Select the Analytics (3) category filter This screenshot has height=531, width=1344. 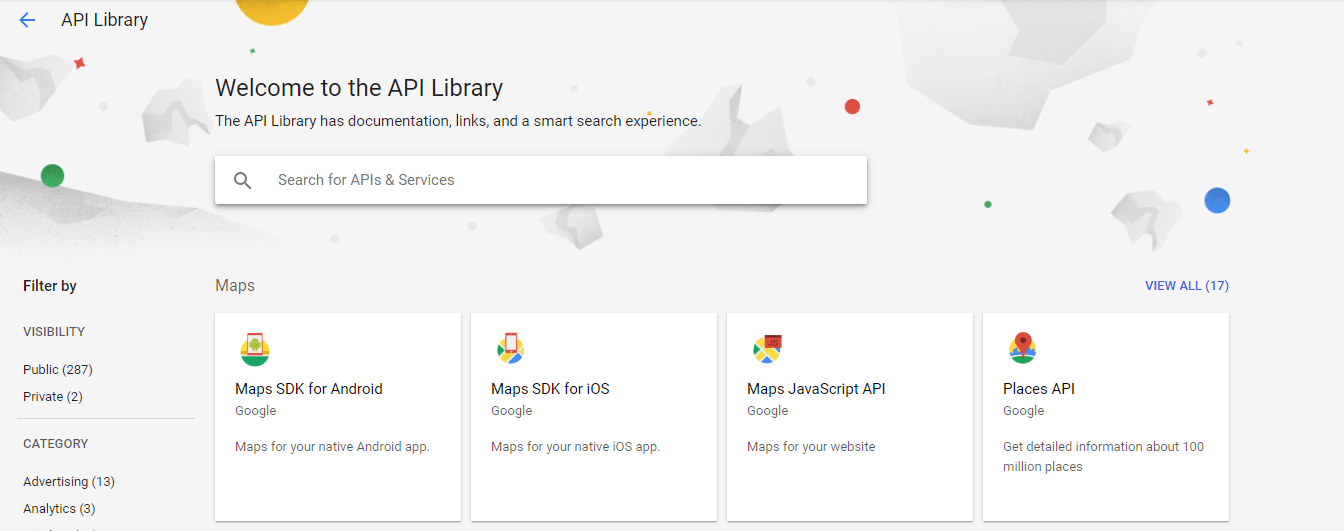pos(59,509)
